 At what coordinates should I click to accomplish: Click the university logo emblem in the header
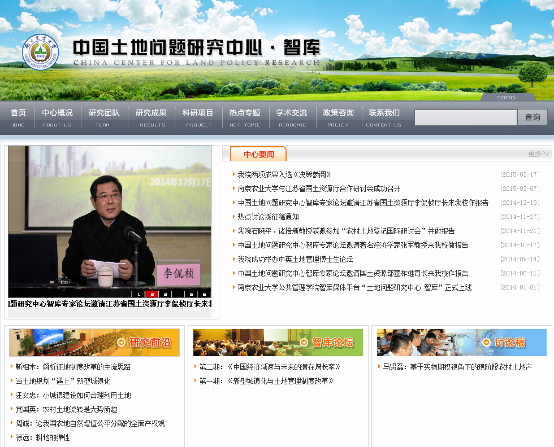(x=40, y=52)
